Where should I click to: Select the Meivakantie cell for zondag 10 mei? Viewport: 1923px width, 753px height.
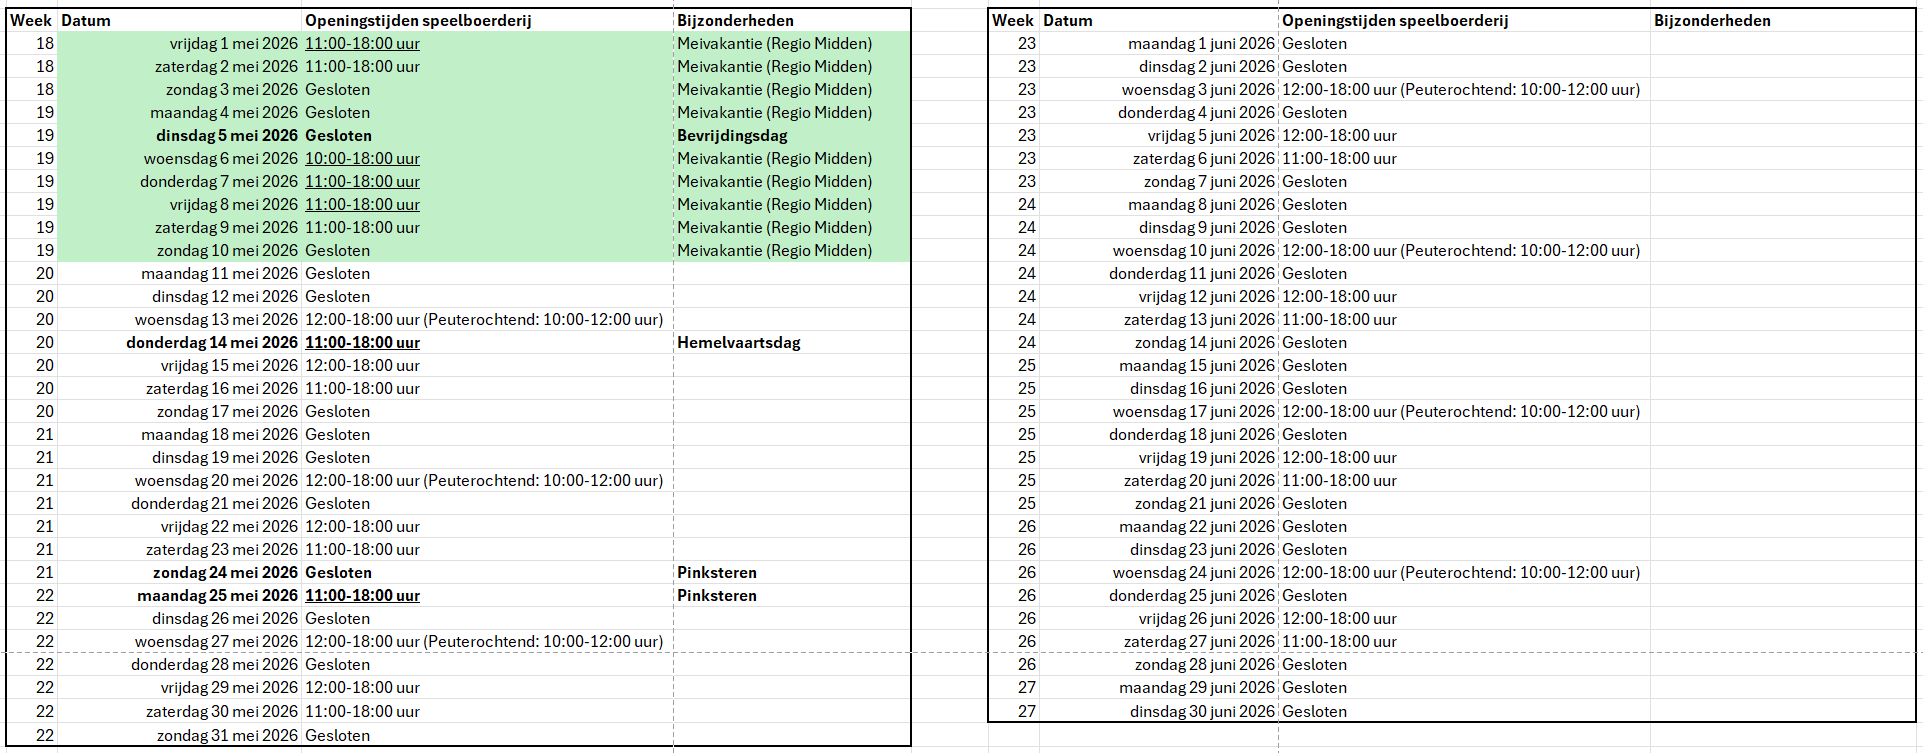pos(774,251)
